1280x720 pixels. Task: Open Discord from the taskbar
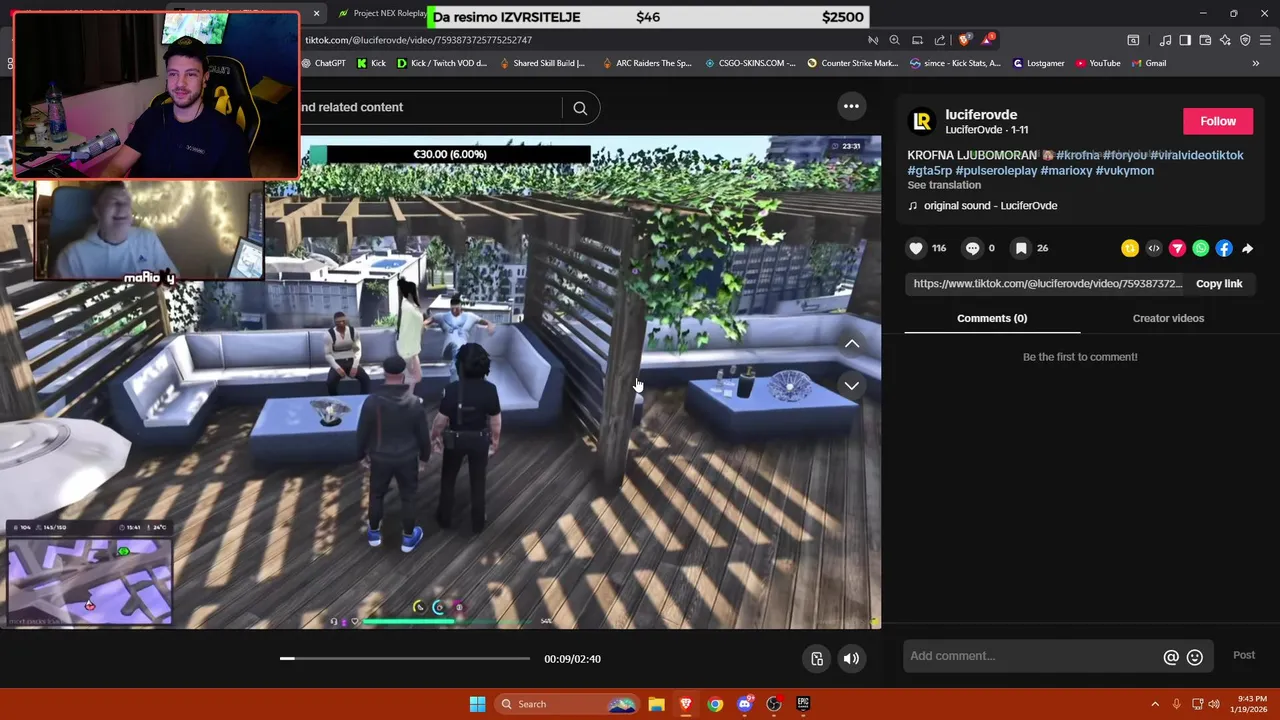744,704
